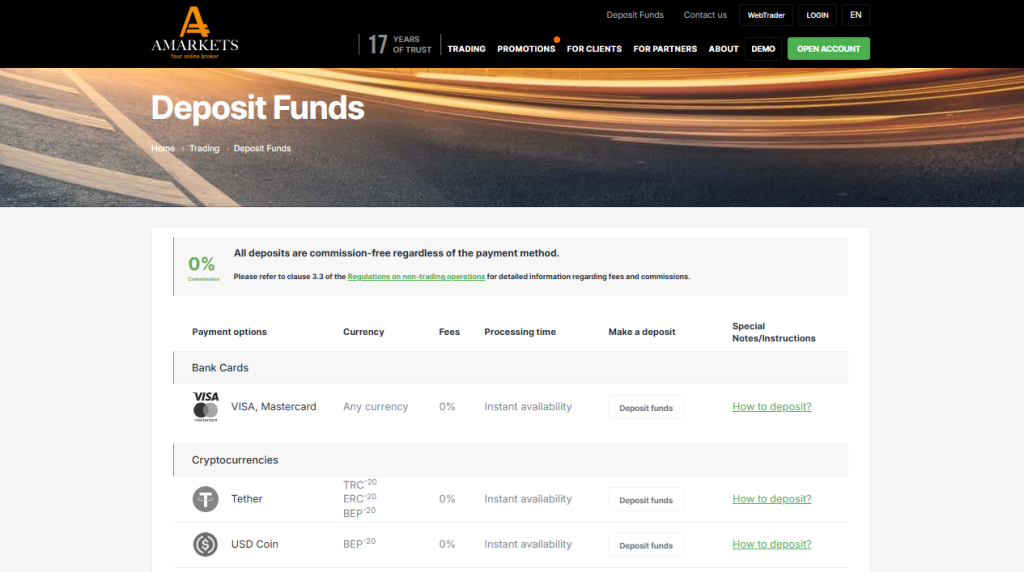Go to Home in breadcrumb
Image resolution: width=1024 pixels, height=572 pixels.
point(163,148)
